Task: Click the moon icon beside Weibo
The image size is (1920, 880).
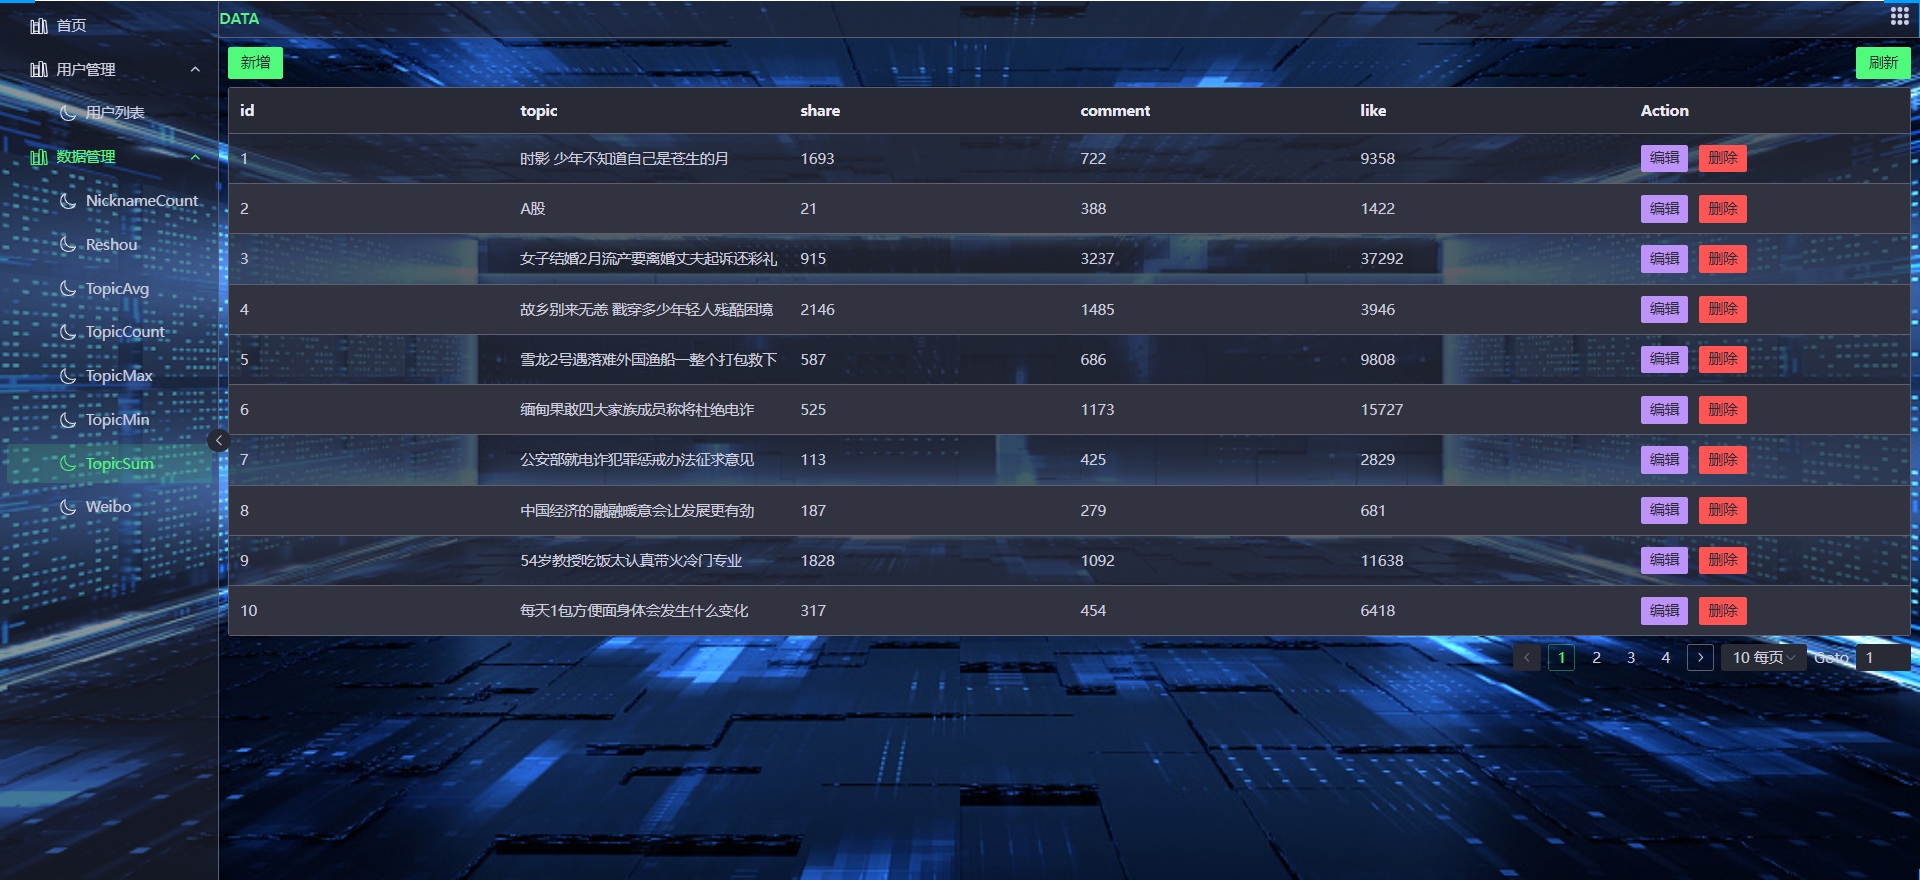Action: tap(68, 507)
